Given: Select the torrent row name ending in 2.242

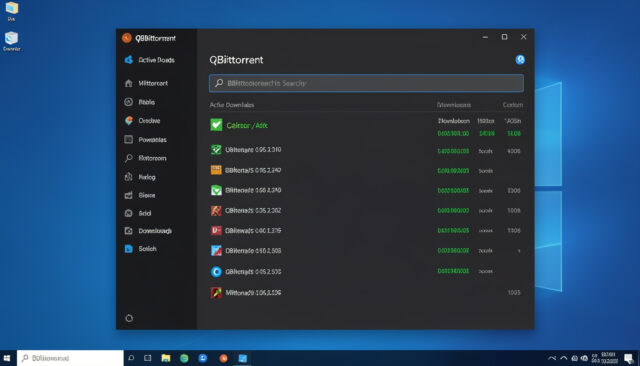Looking at the screenshot, I should (x=253, y=170).
